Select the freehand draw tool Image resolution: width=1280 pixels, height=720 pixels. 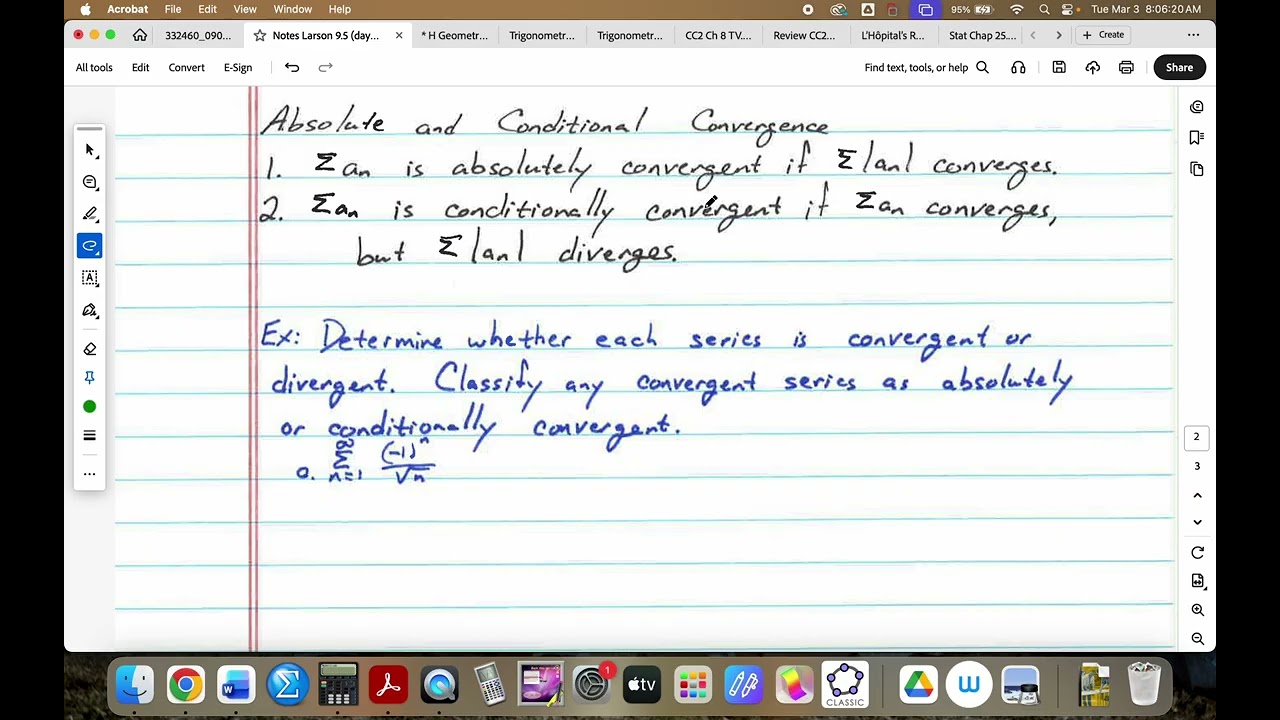tap(90, 246)
